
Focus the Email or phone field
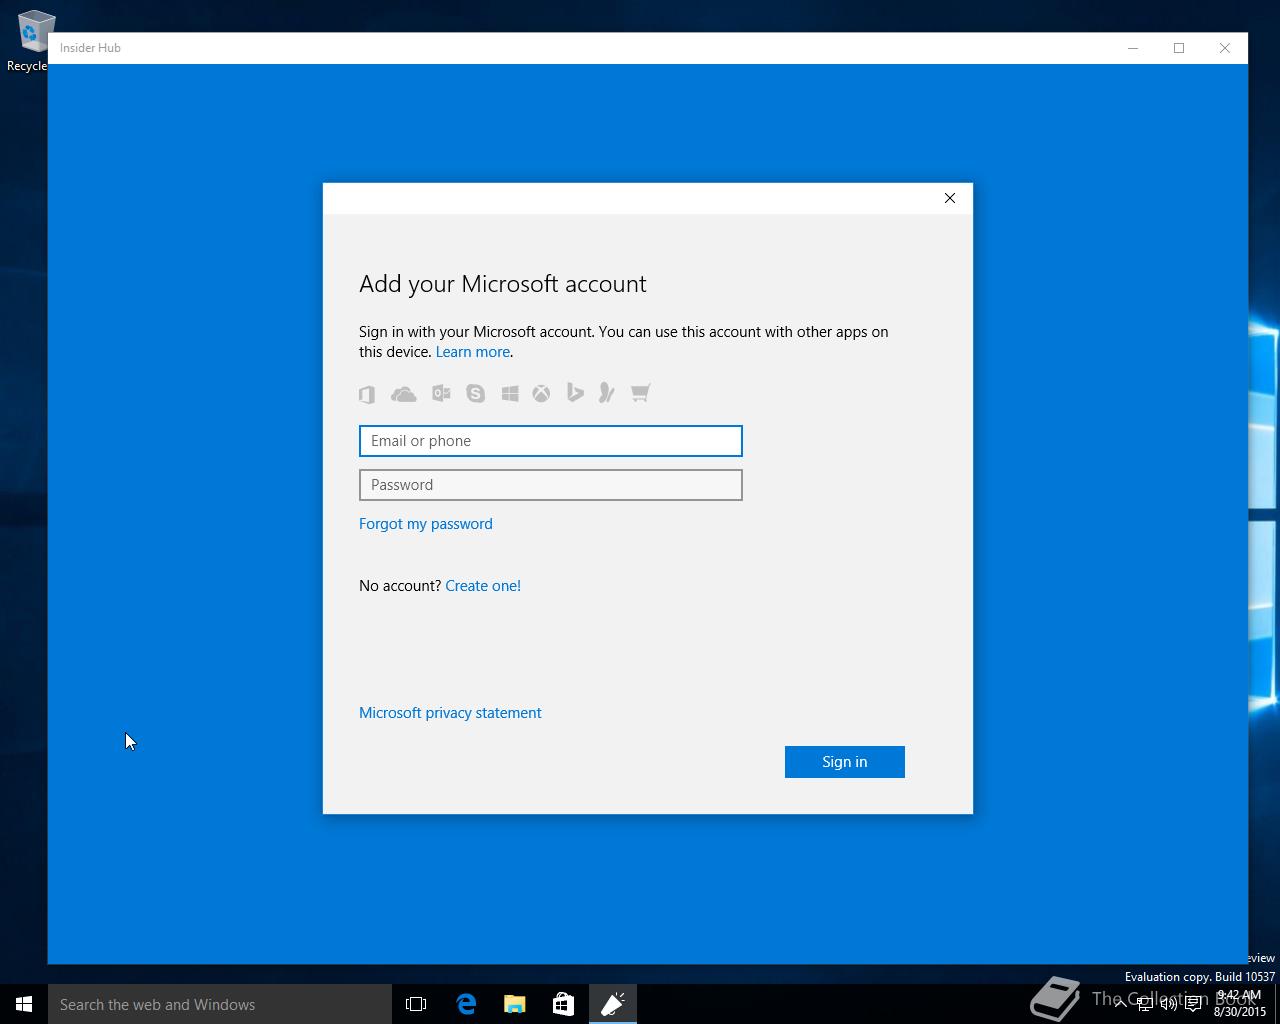pyautogui.click(x=551, y=441)
